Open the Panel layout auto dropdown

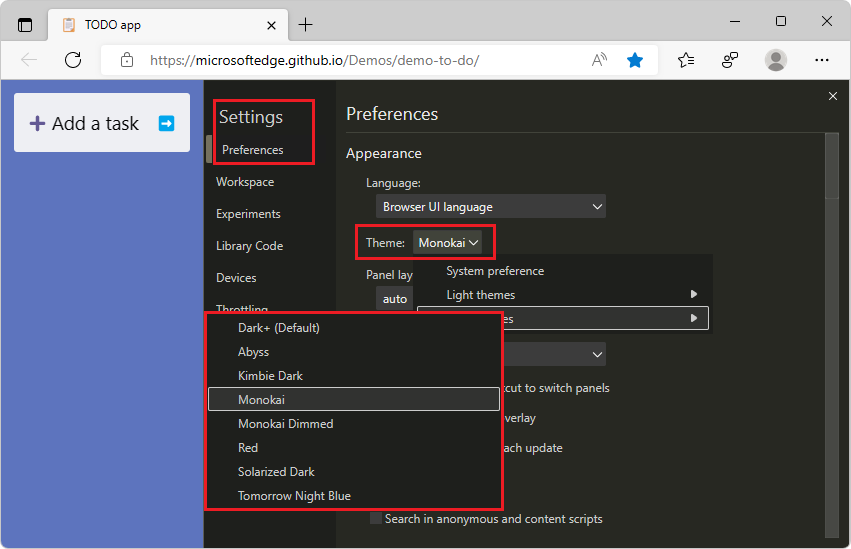point(395,298)
